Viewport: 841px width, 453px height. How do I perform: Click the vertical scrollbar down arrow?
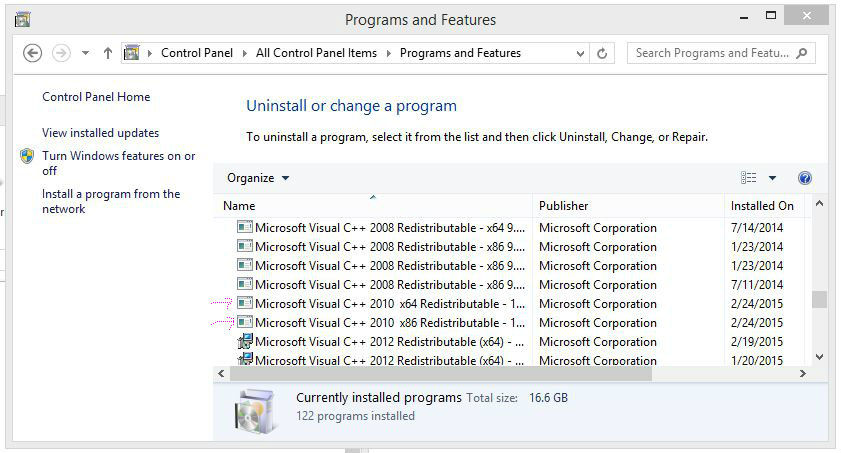pos(819,357)
